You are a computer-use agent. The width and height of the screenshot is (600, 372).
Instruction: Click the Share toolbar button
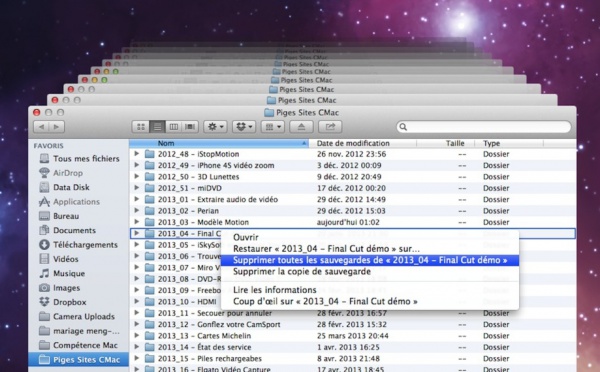pos(330,127)
